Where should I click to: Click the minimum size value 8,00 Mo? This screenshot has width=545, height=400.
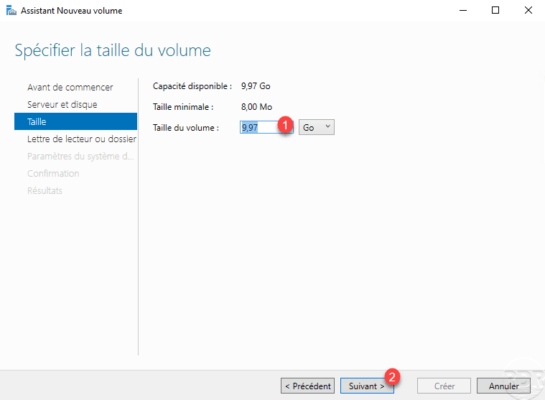point(257,107)
